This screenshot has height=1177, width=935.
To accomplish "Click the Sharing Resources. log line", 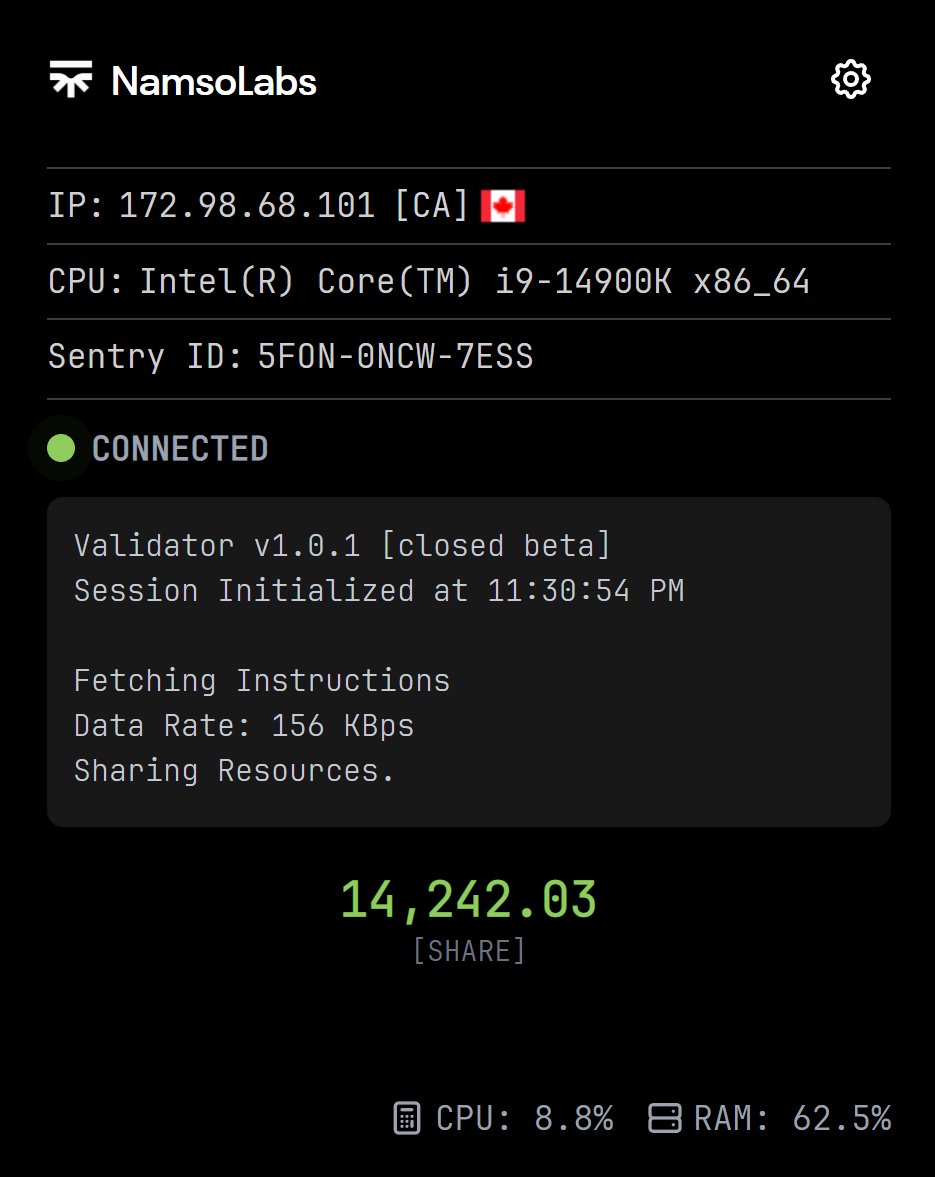I will [233, 771].
